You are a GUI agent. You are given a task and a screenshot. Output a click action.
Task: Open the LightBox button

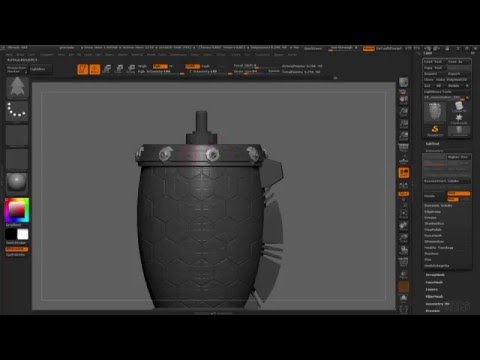coord(40,69)
